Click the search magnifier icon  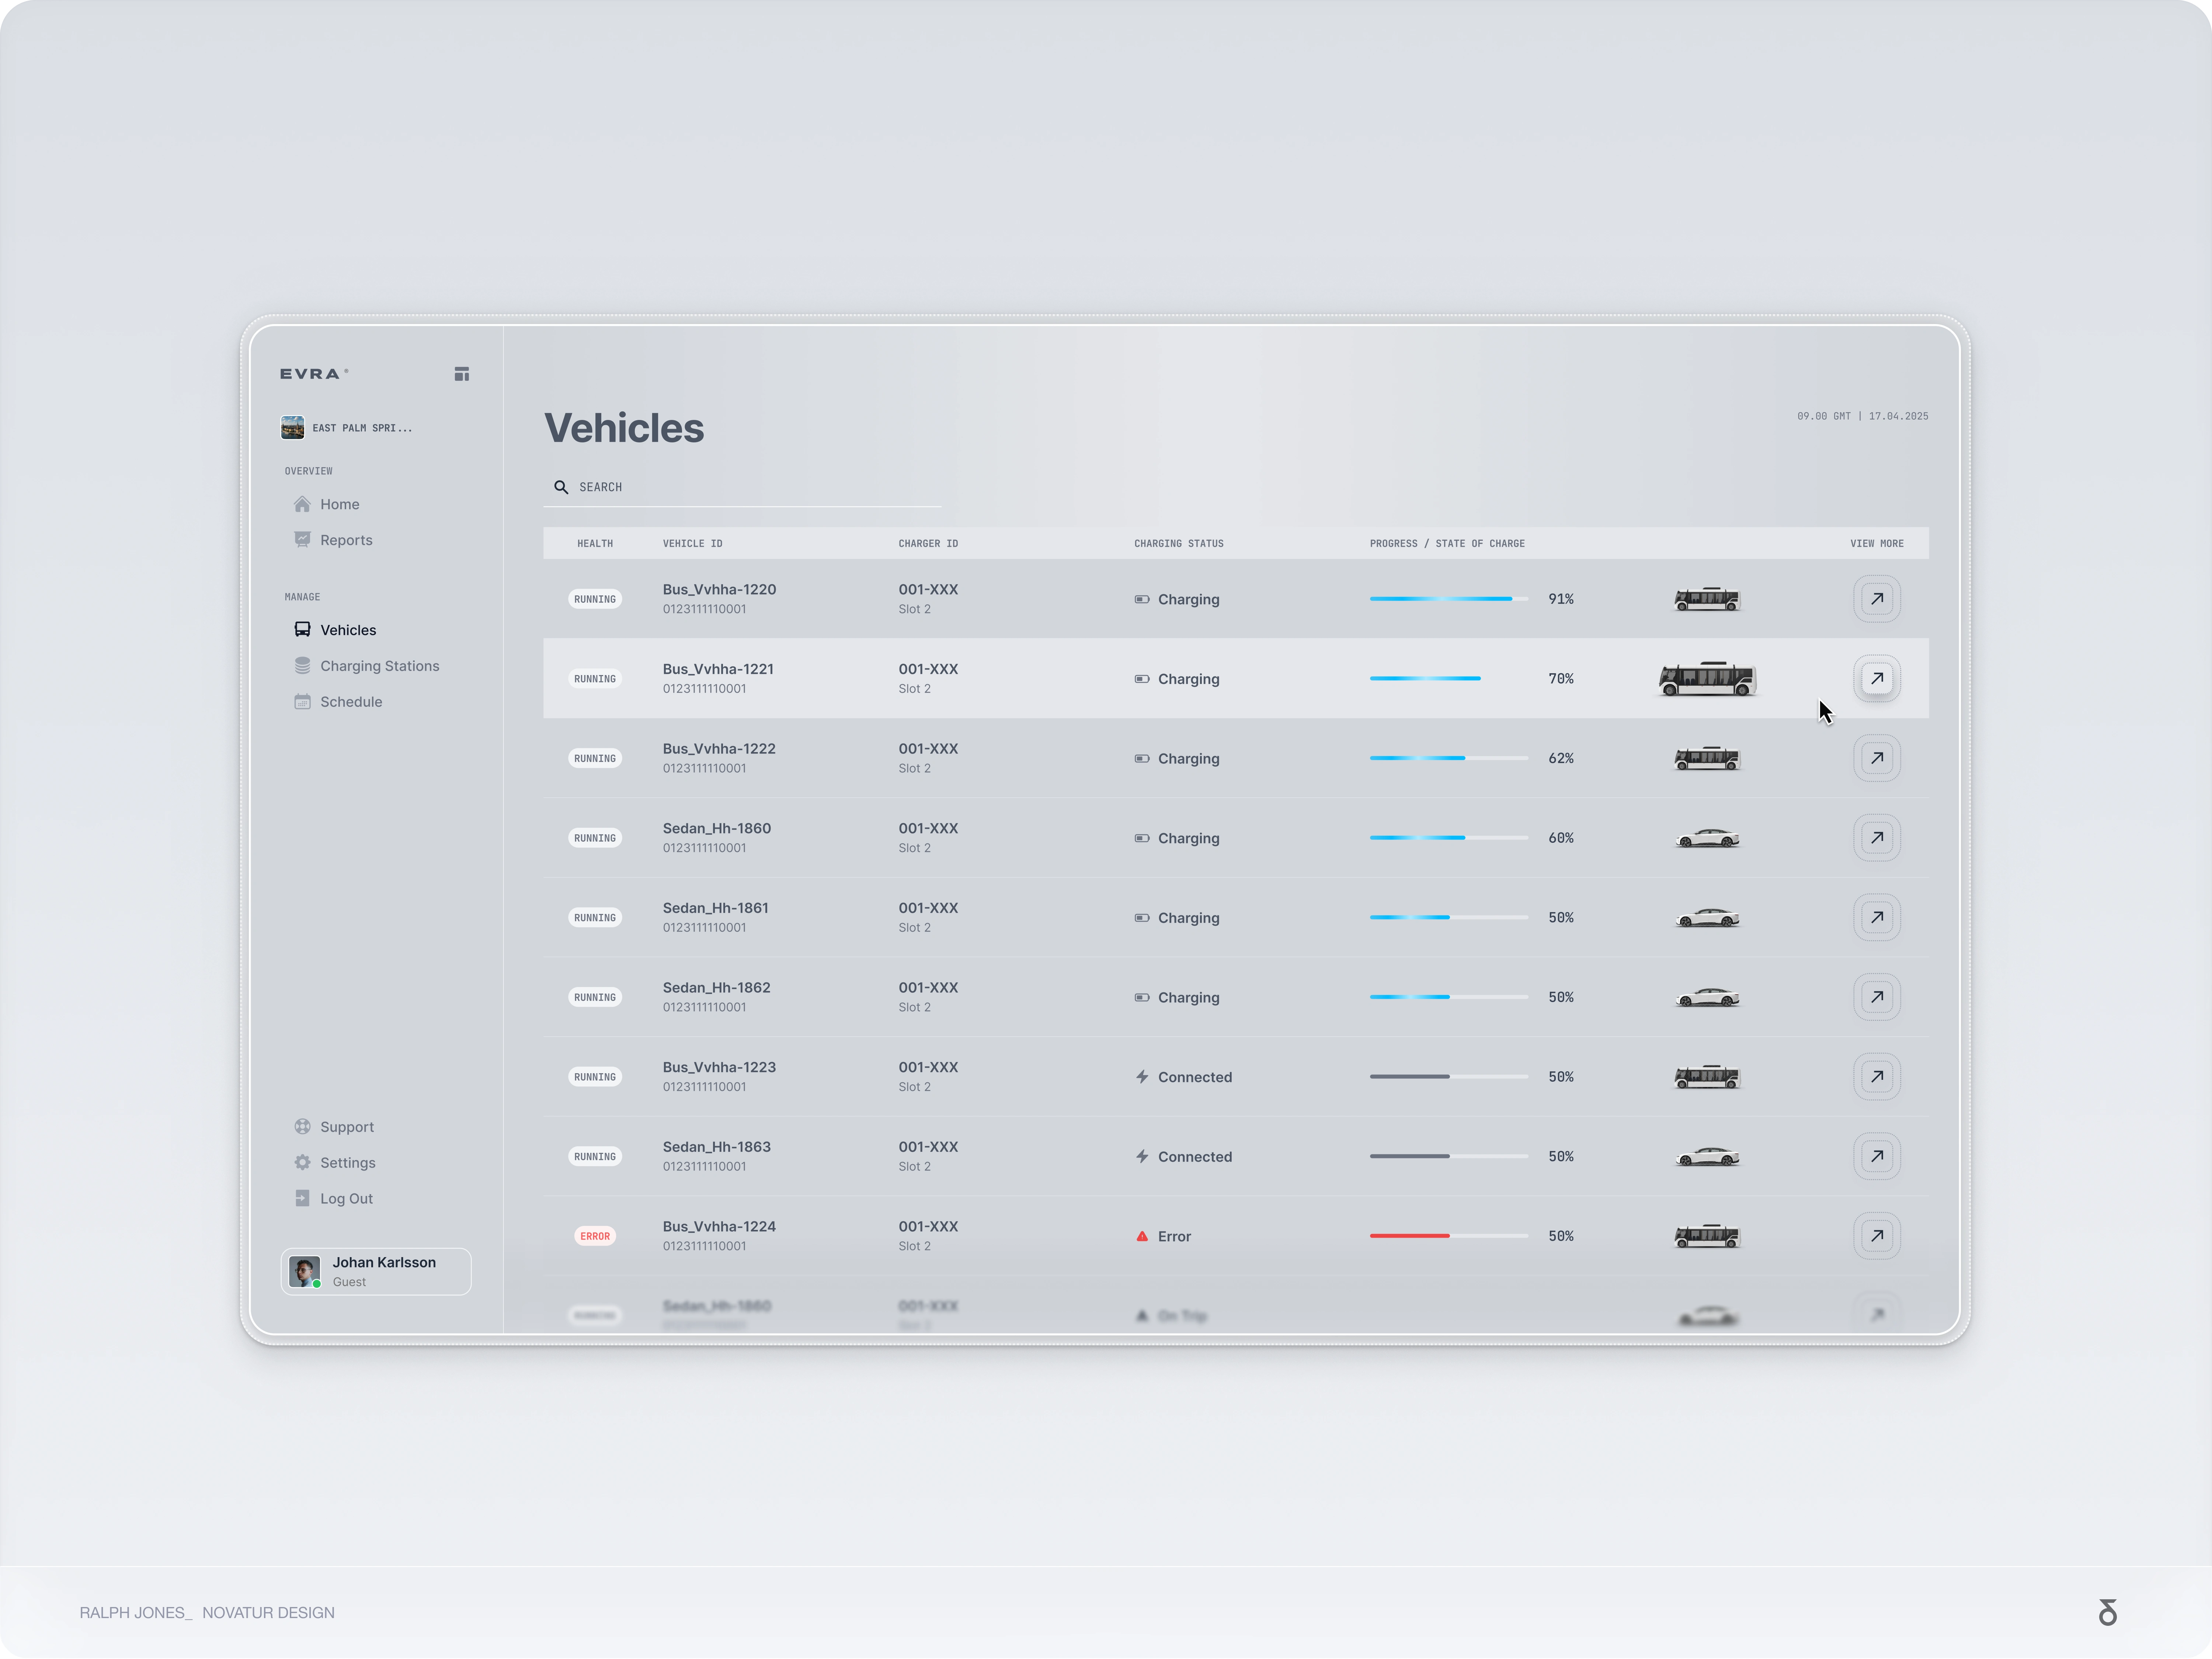(x=561, y=487)
